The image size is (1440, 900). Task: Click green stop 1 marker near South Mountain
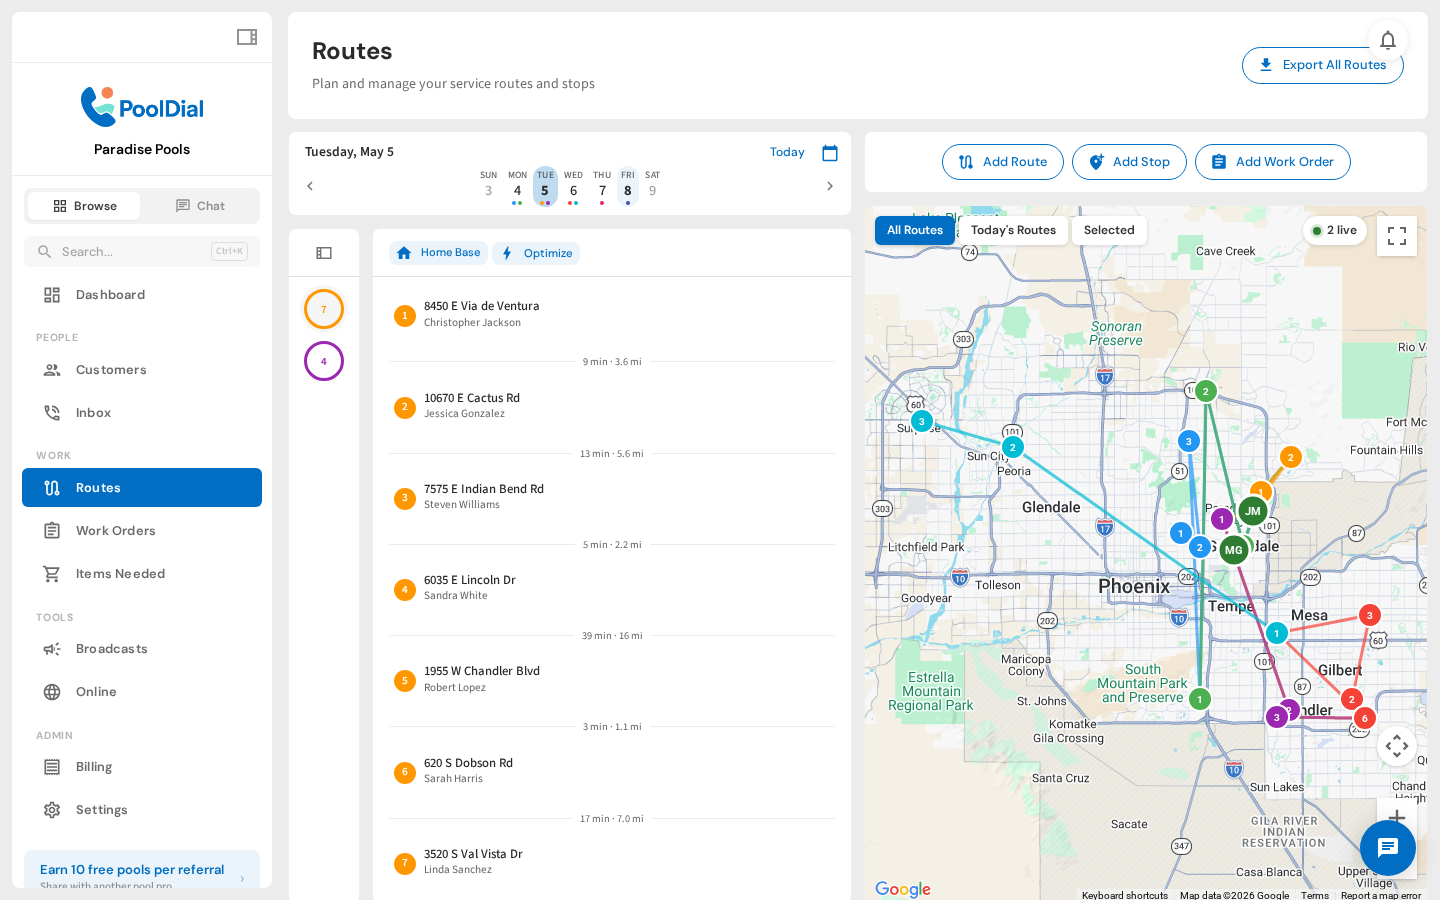[1200, 700]
